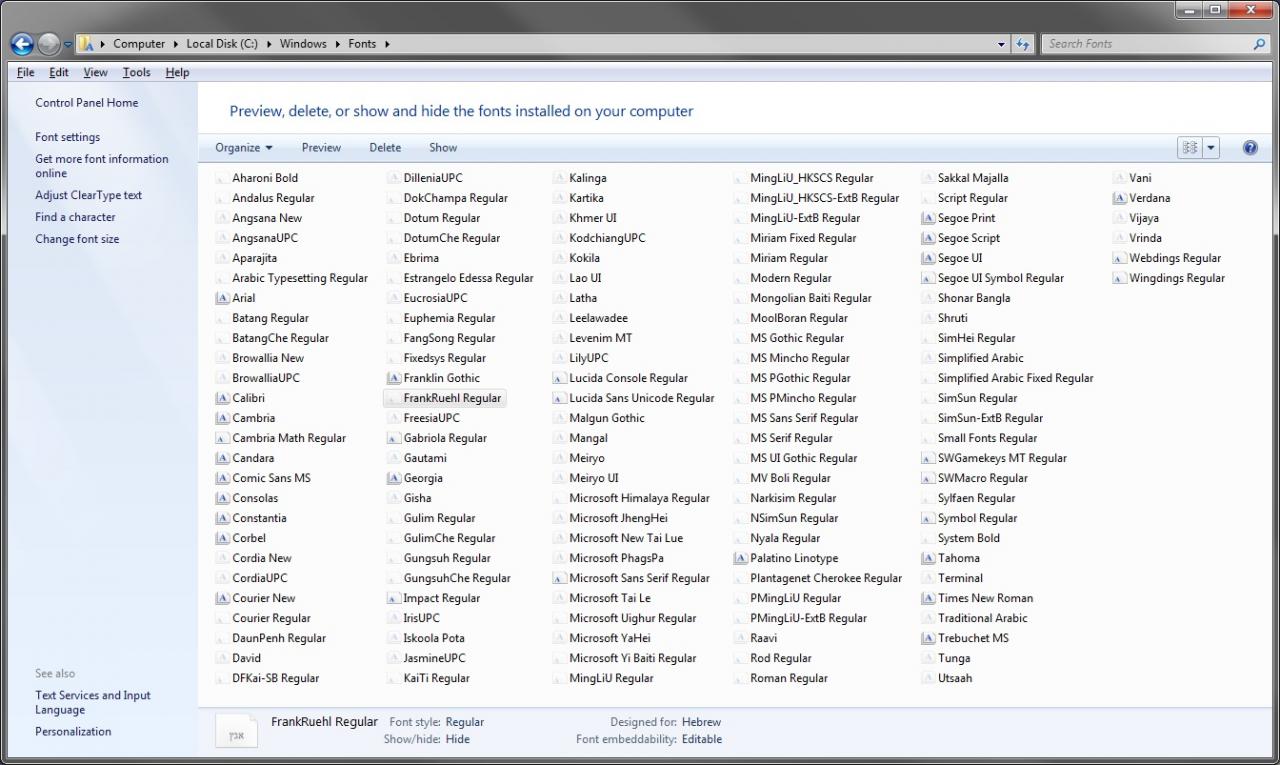The image size is (1280, 765).
Task: Open Control Panel Home link
Action: [87, 103]
